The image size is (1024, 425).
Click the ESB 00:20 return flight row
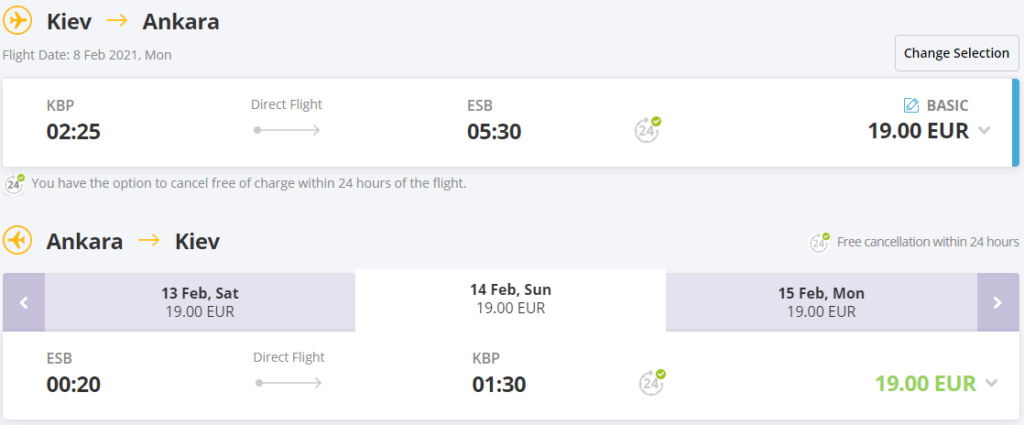click(511, 375)
